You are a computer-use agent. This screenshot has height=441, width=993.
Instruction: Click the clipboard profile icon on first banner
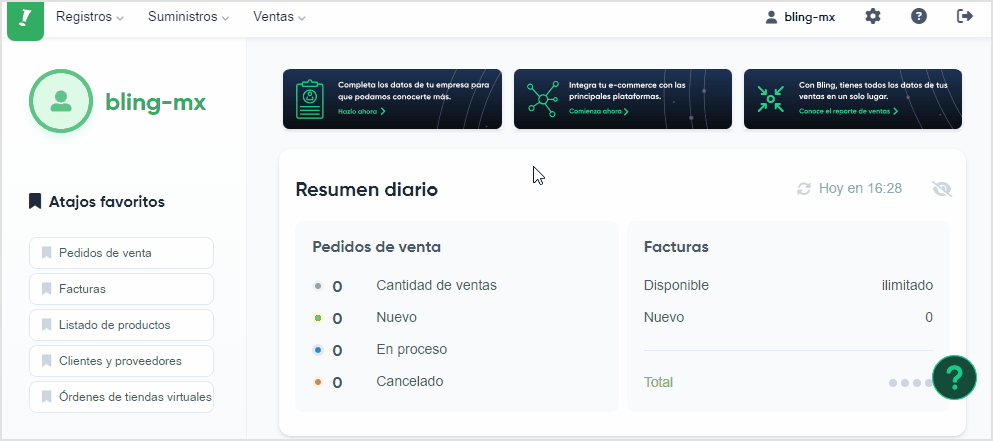[x=310, y=99]
